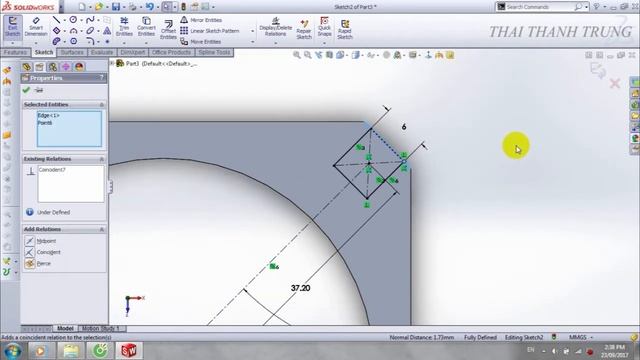
Task: Click the Undo icon
Action: coord(149,7)
